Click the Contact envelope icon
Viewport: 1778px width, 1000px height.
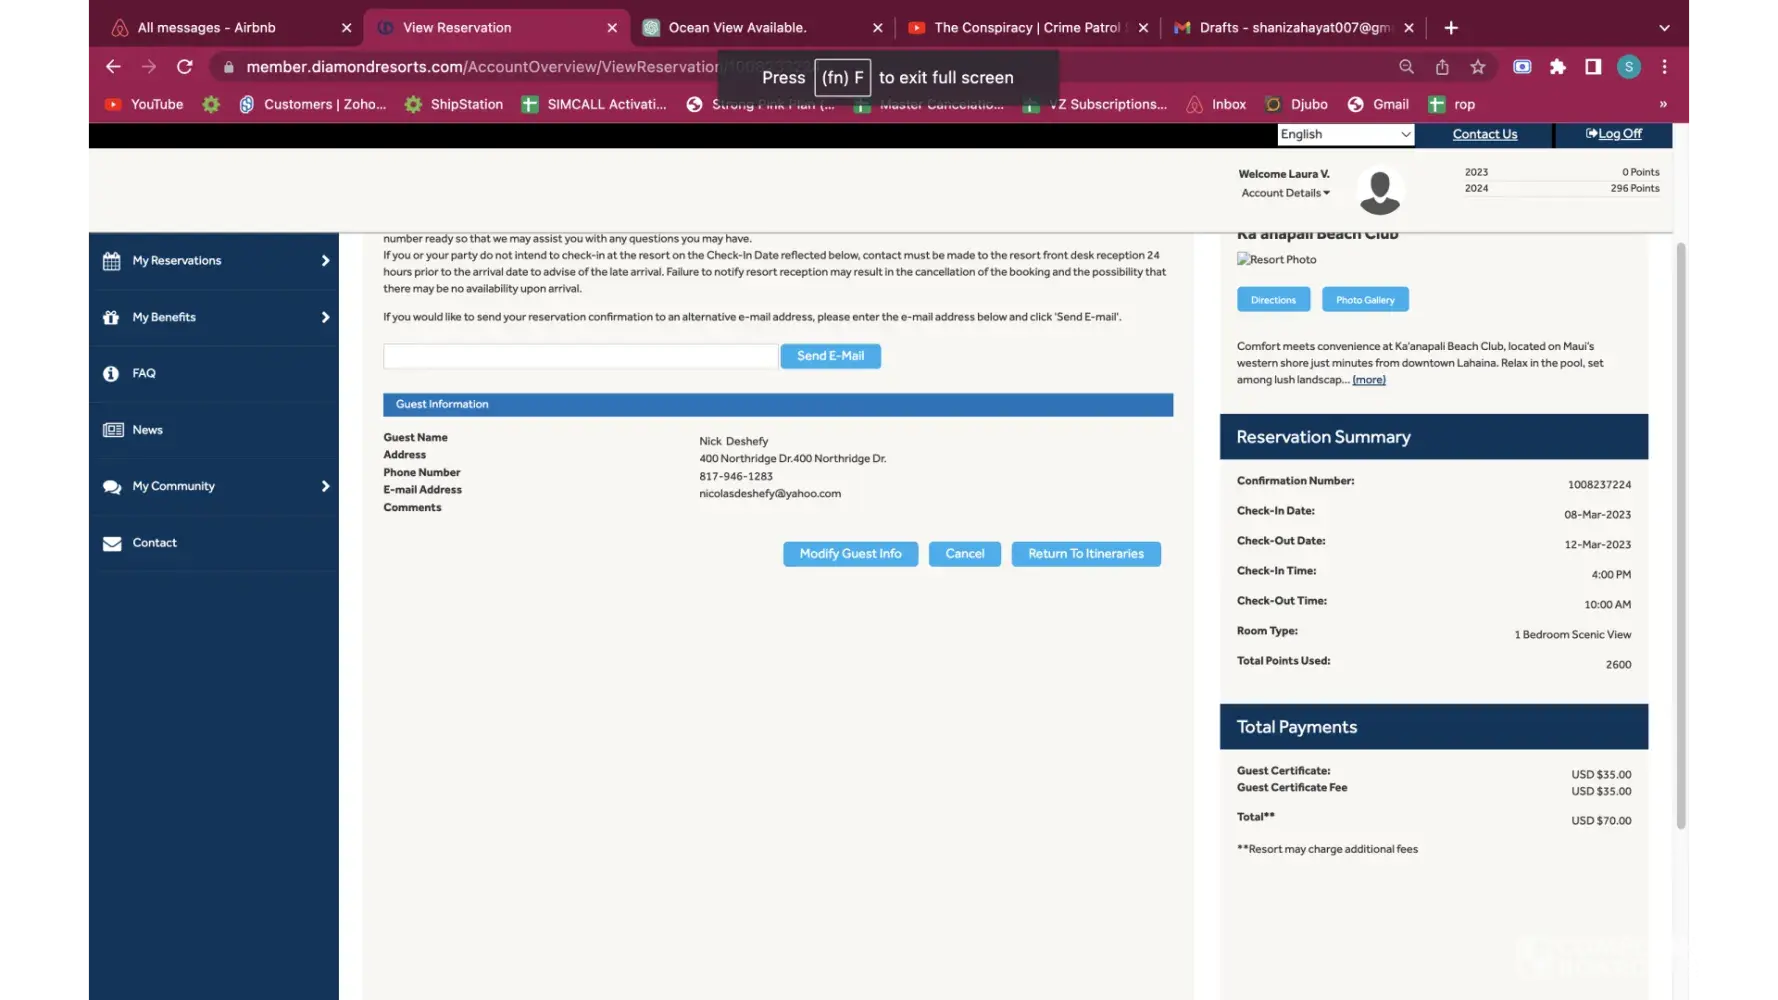click(111, 543)
